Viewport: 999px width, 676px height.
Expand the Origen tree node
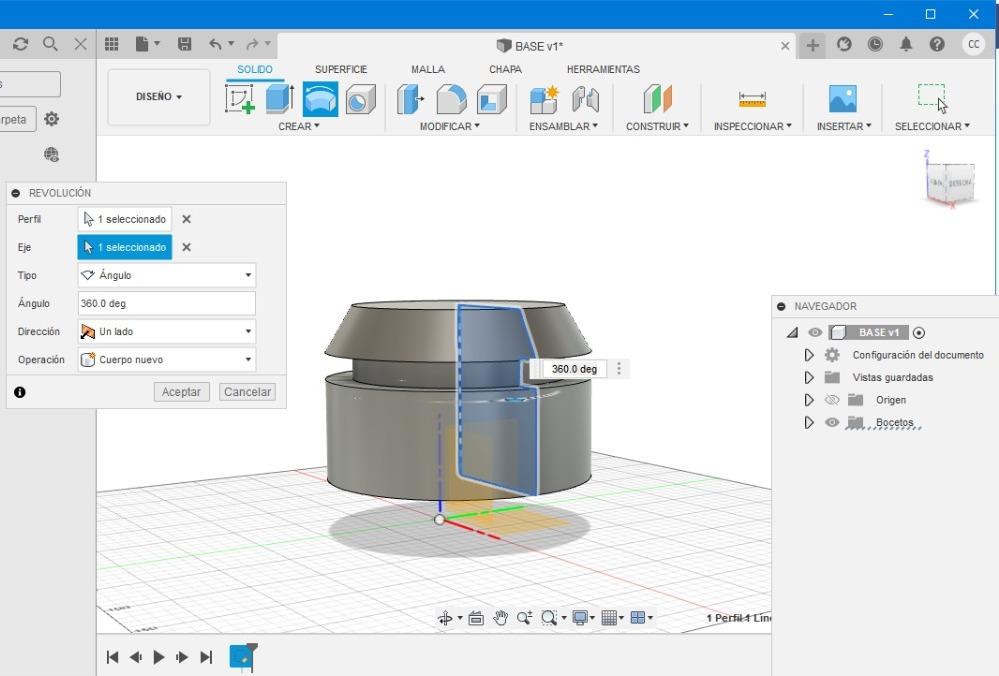809,400
